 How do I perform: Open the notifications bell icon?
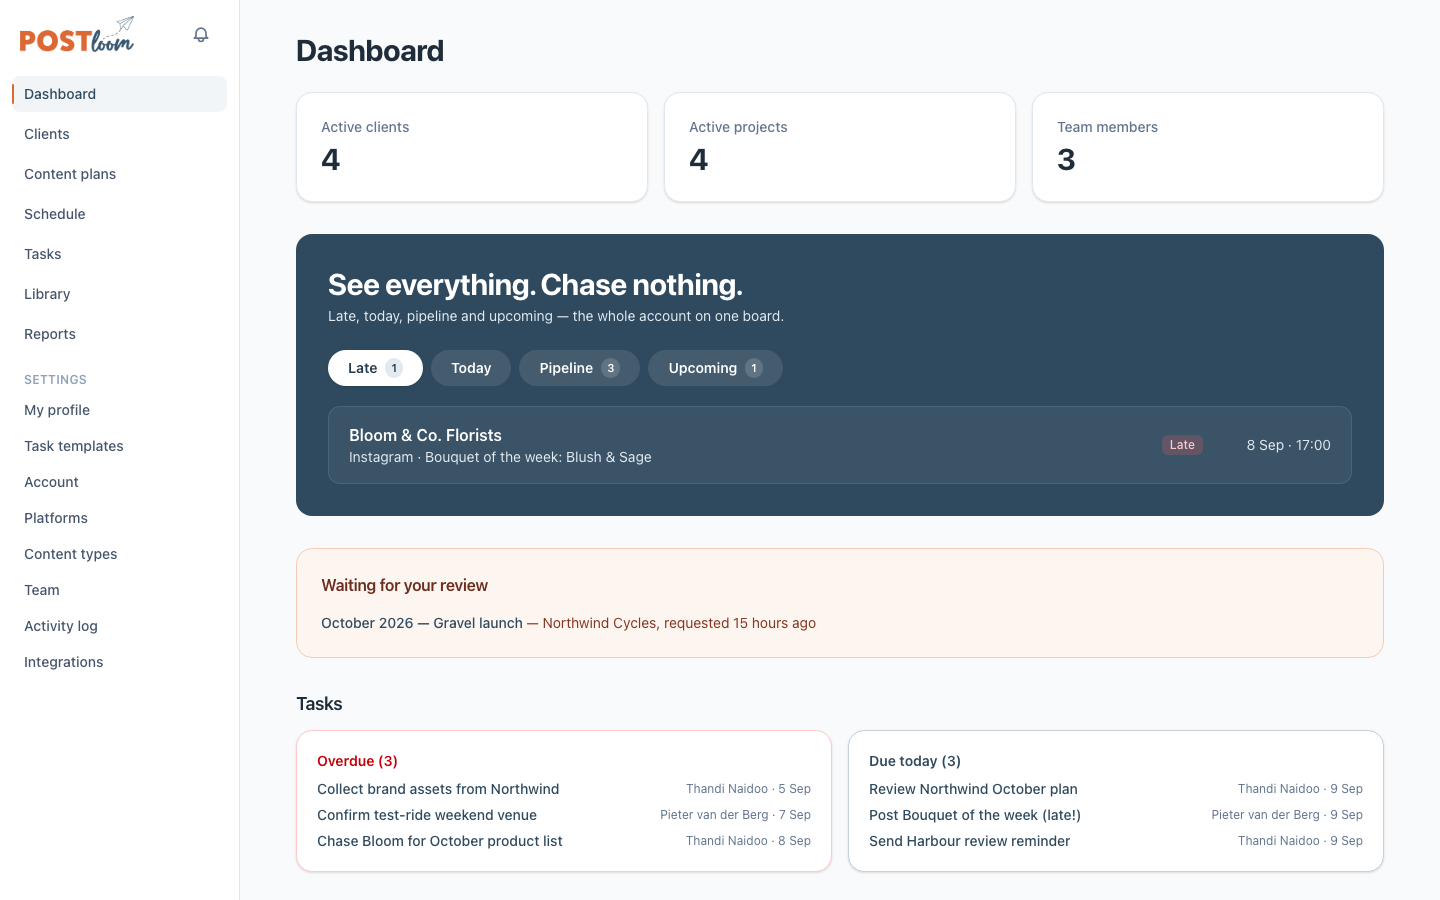pos(201,35)
